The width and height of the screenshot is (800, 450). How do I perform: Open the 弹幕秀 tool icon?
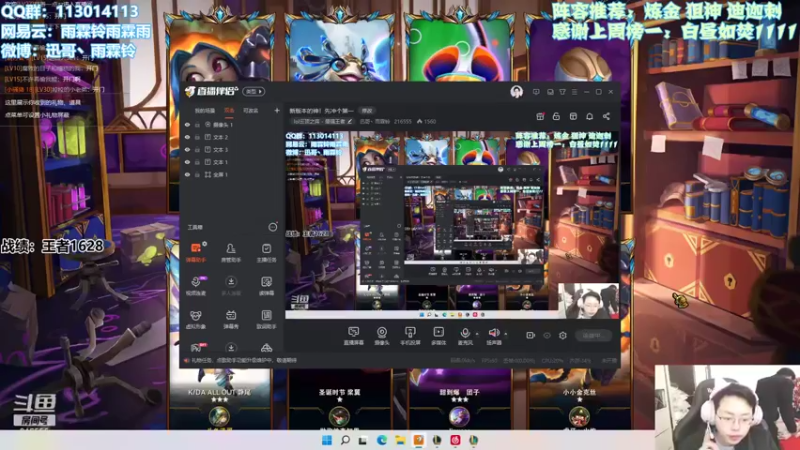[x=231, y=319]
